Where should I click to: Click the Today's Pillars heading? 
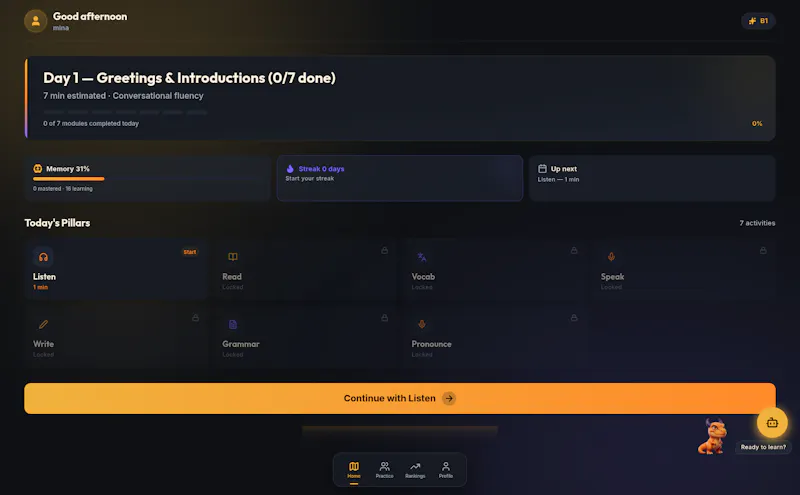pos(57,223)
